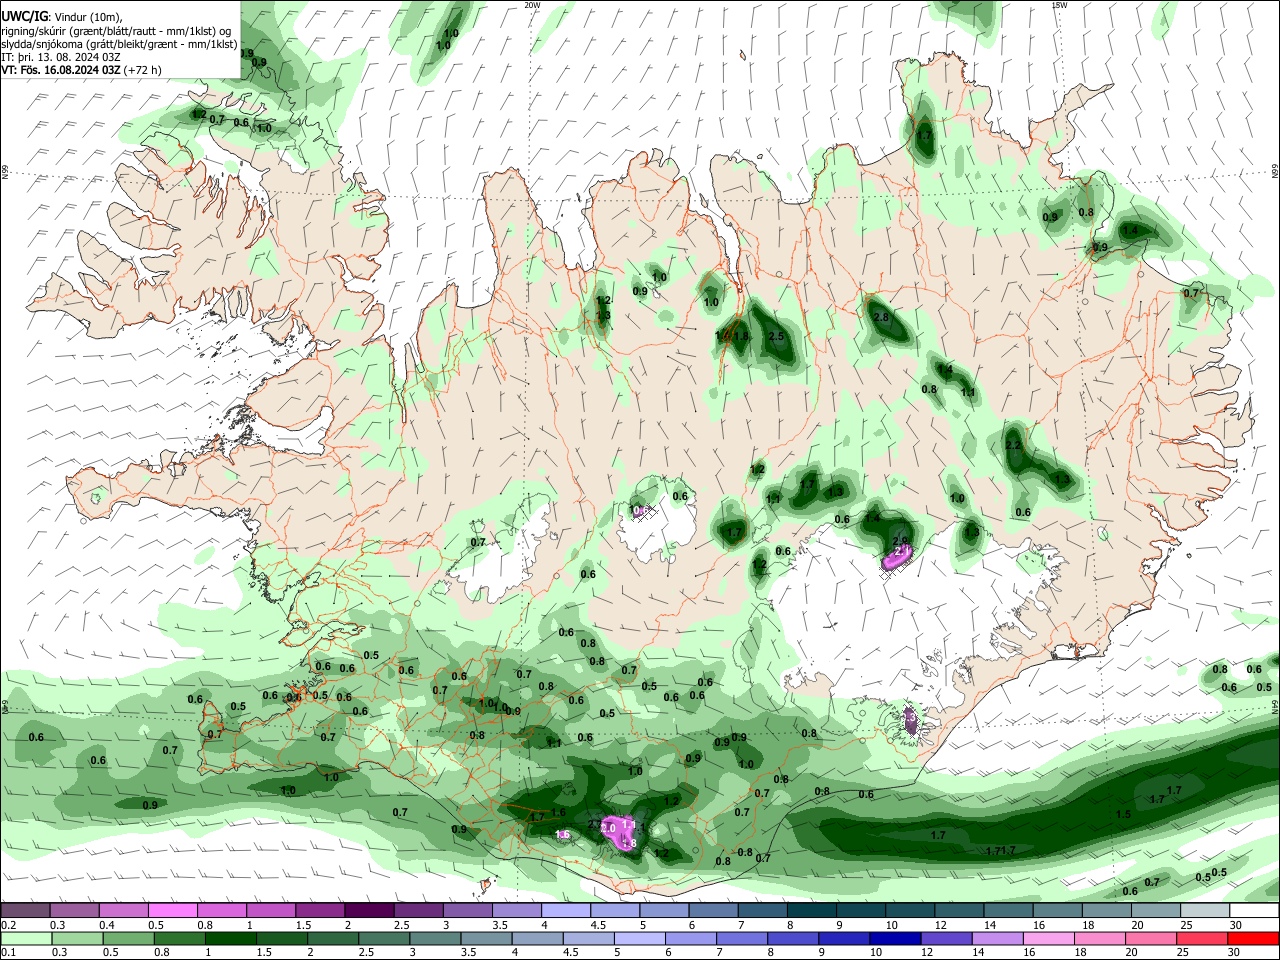This screenshot has width=1280, height=960.
Task: Click the '0.1' label of rain scale
Action: click(x=9, y=952)
